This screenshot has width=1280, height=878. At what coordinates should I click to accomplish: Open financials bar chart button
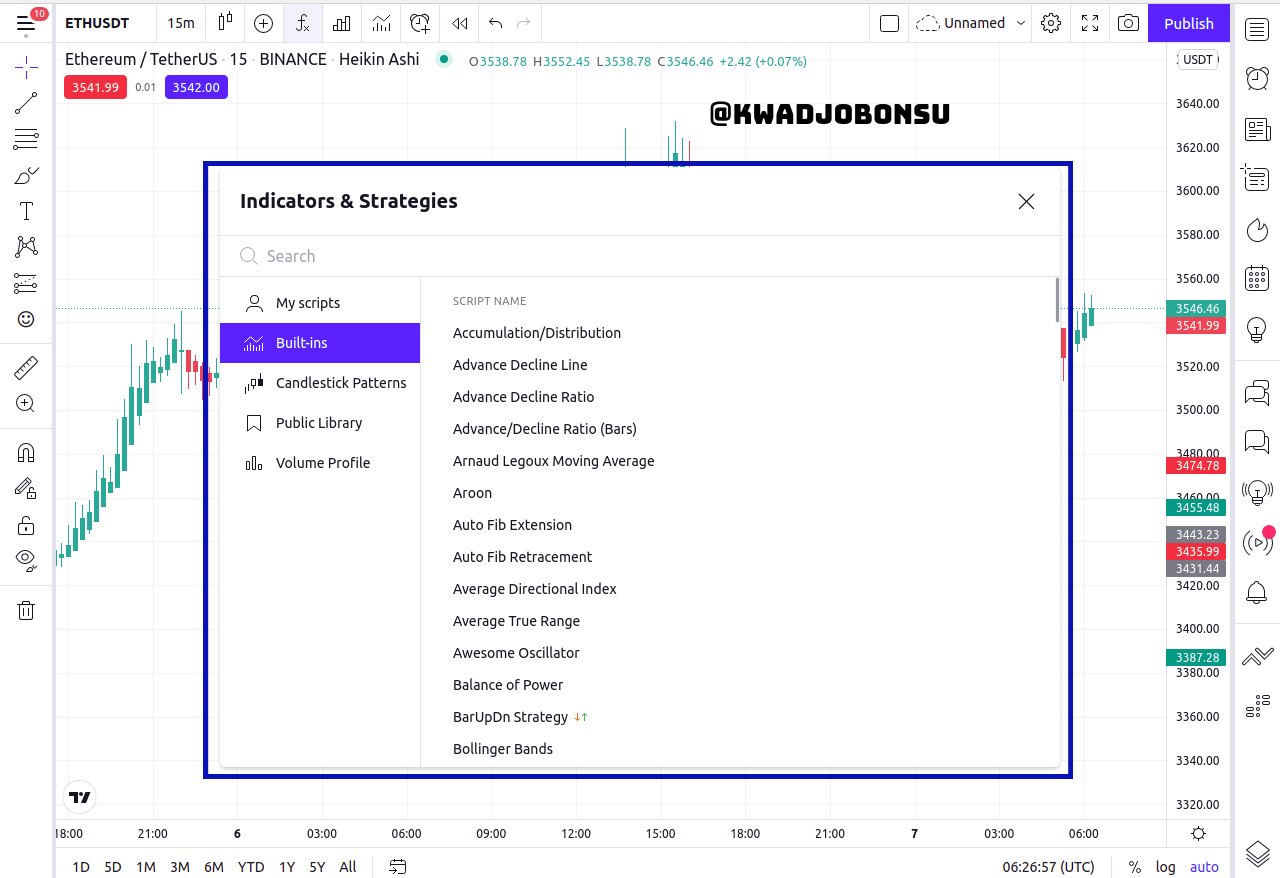(341, 22)
